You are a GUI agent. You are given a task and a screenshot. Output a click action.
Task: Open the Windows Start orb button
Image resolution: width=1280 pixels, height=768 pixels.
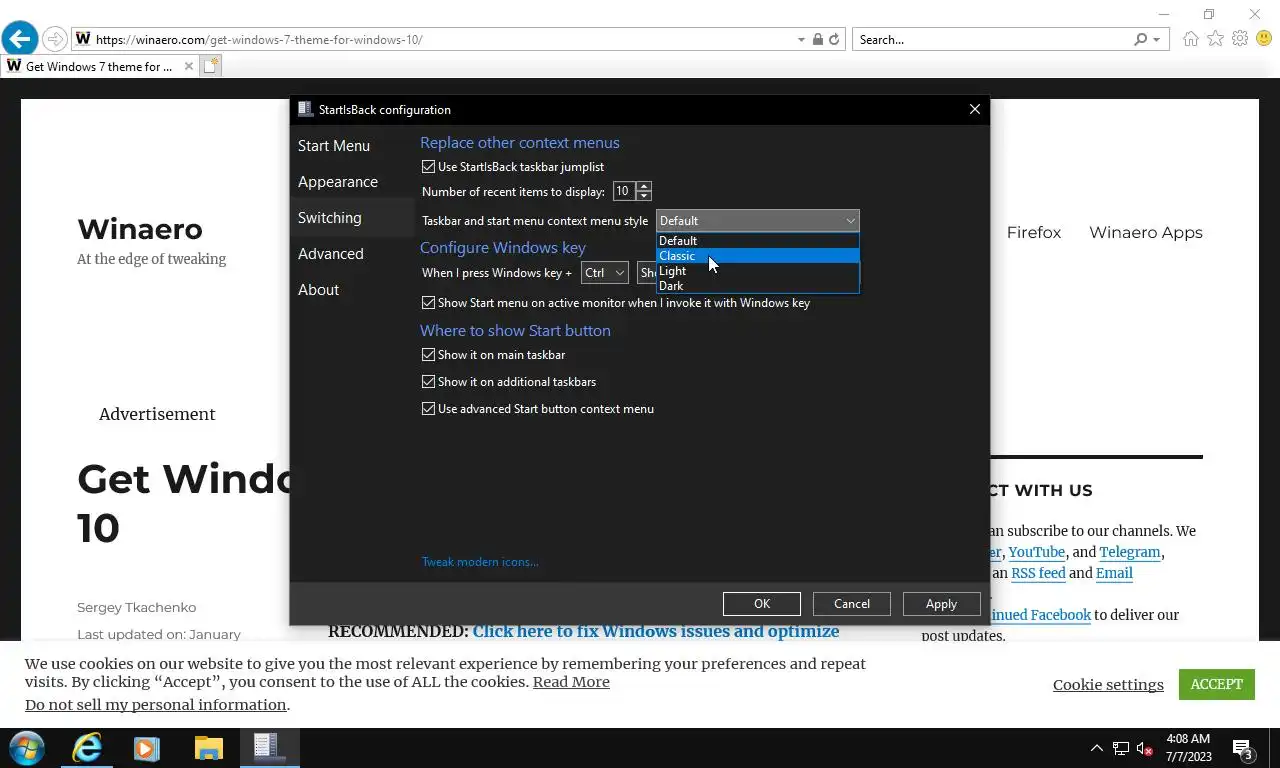pyautogui.click(x=26, y=748)
